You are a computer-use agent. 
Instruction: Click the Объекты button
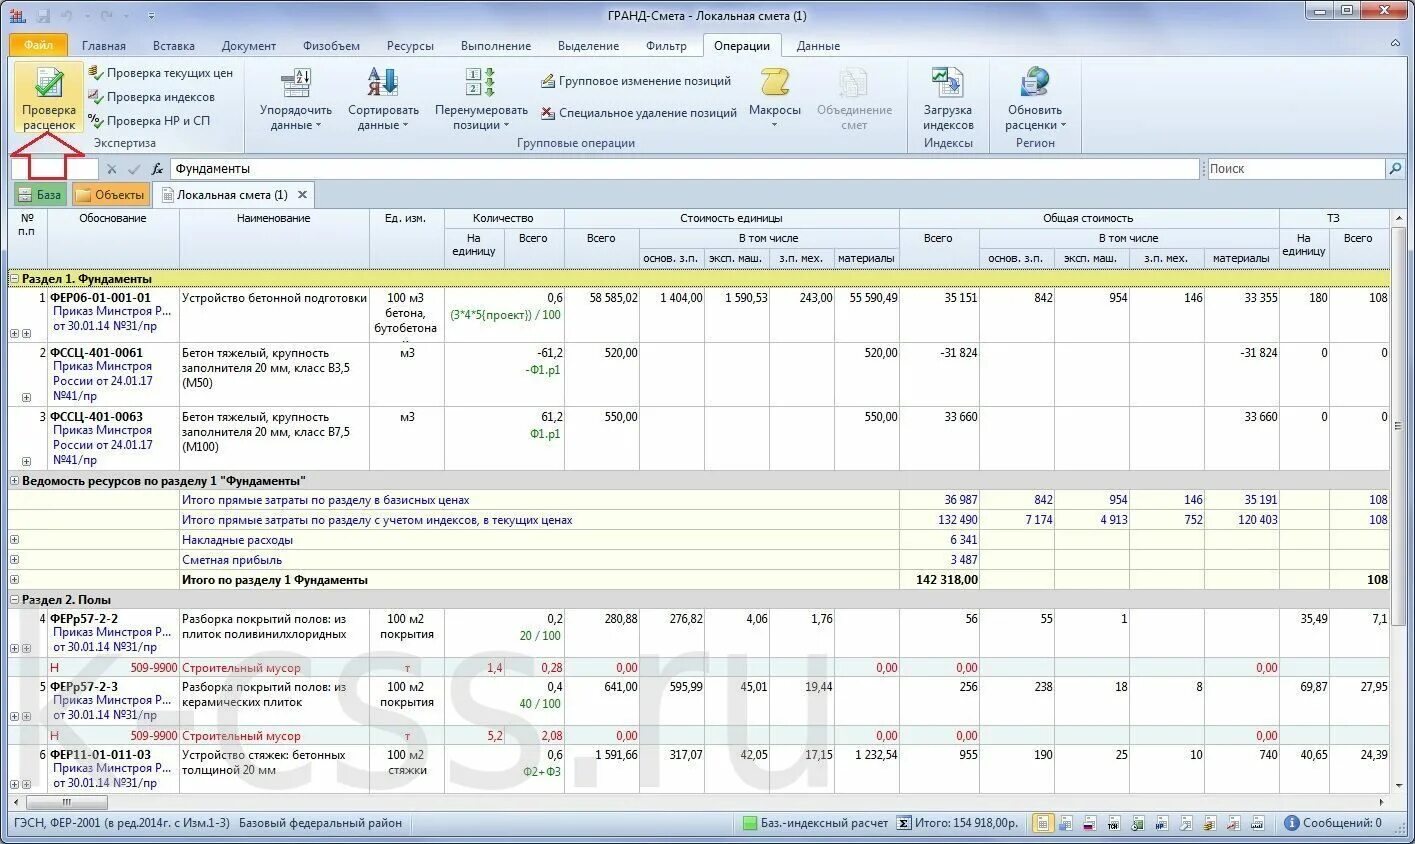[x=111, y=195]
